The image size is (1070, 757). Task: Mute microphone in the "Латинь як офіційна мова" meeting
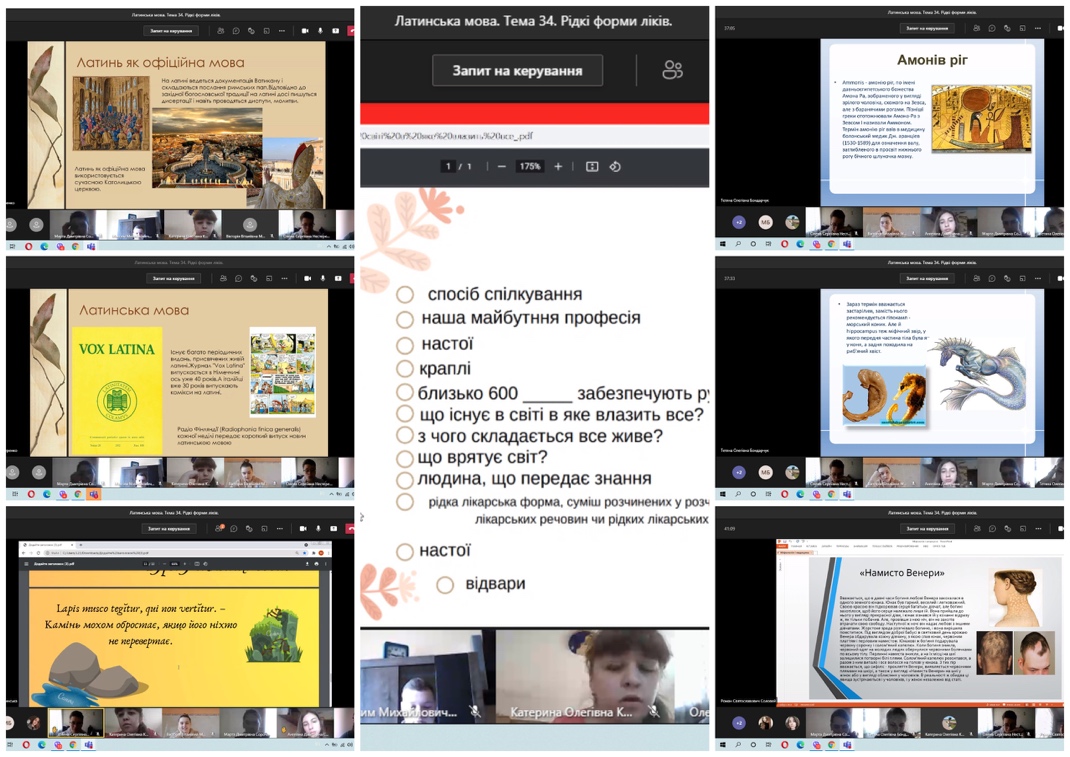320,31
